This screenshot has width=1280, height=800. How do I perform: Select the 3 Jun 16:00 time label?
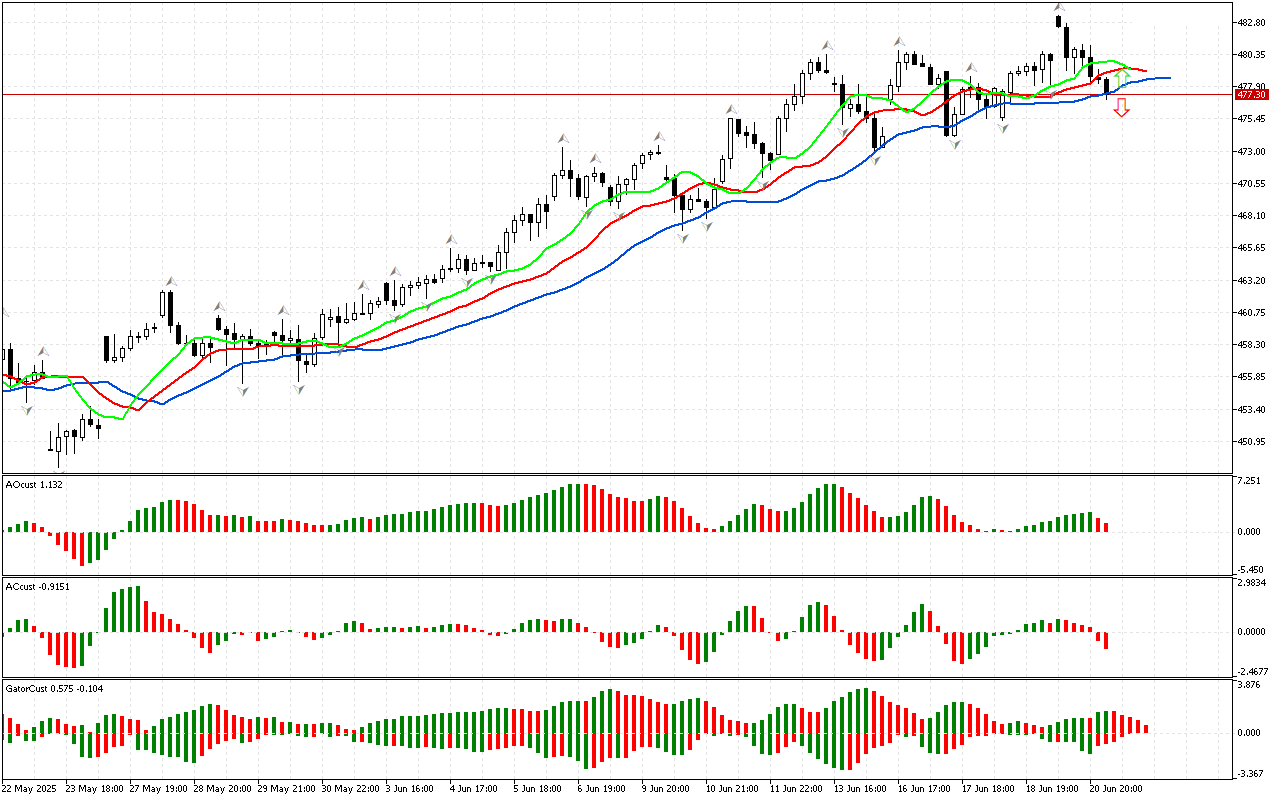coord(411,788)
